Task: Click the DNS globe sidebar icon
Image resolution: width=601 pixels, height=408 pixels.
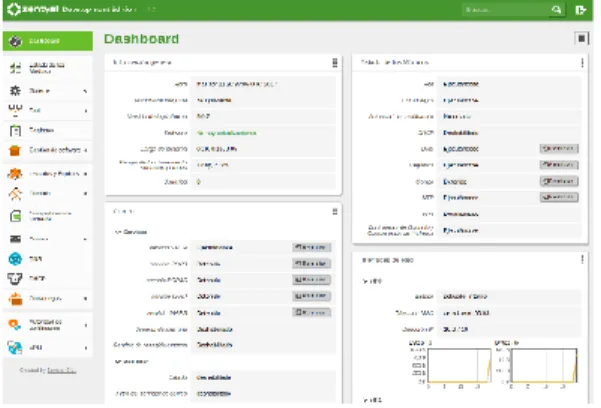Action: [15, 259]
